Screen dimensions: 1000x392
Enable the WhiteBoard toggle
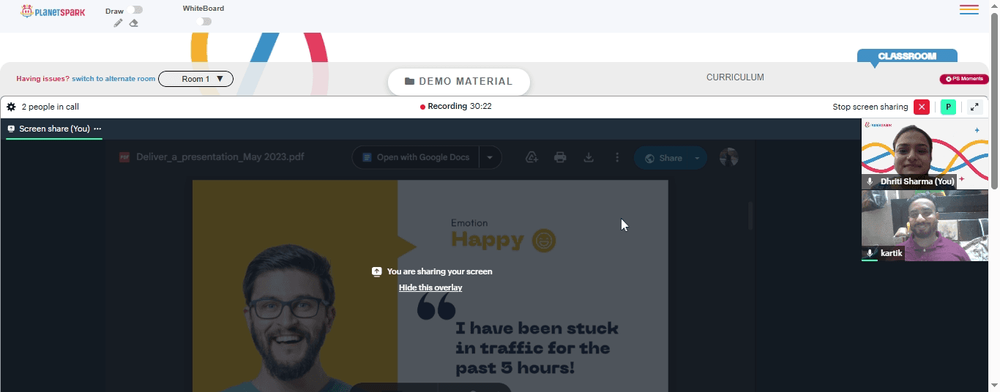(203, 21)
